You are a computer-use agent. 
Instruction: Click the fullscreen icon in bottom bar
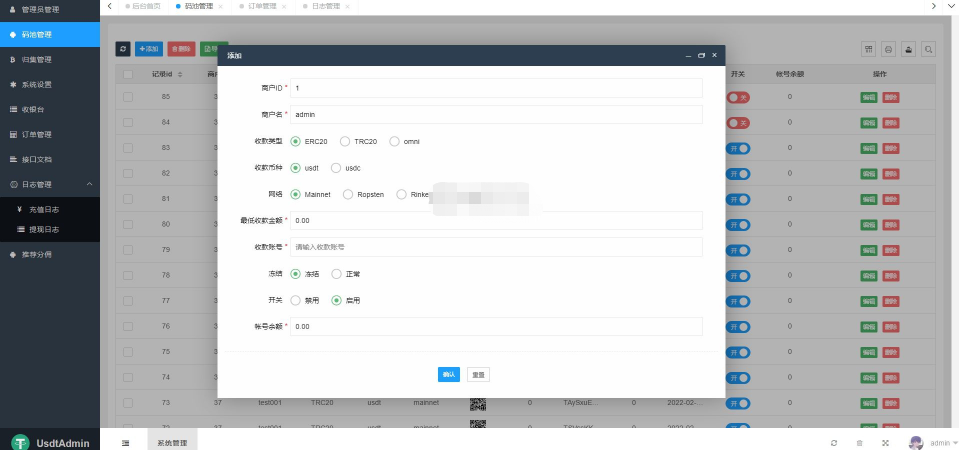(885, 442)
